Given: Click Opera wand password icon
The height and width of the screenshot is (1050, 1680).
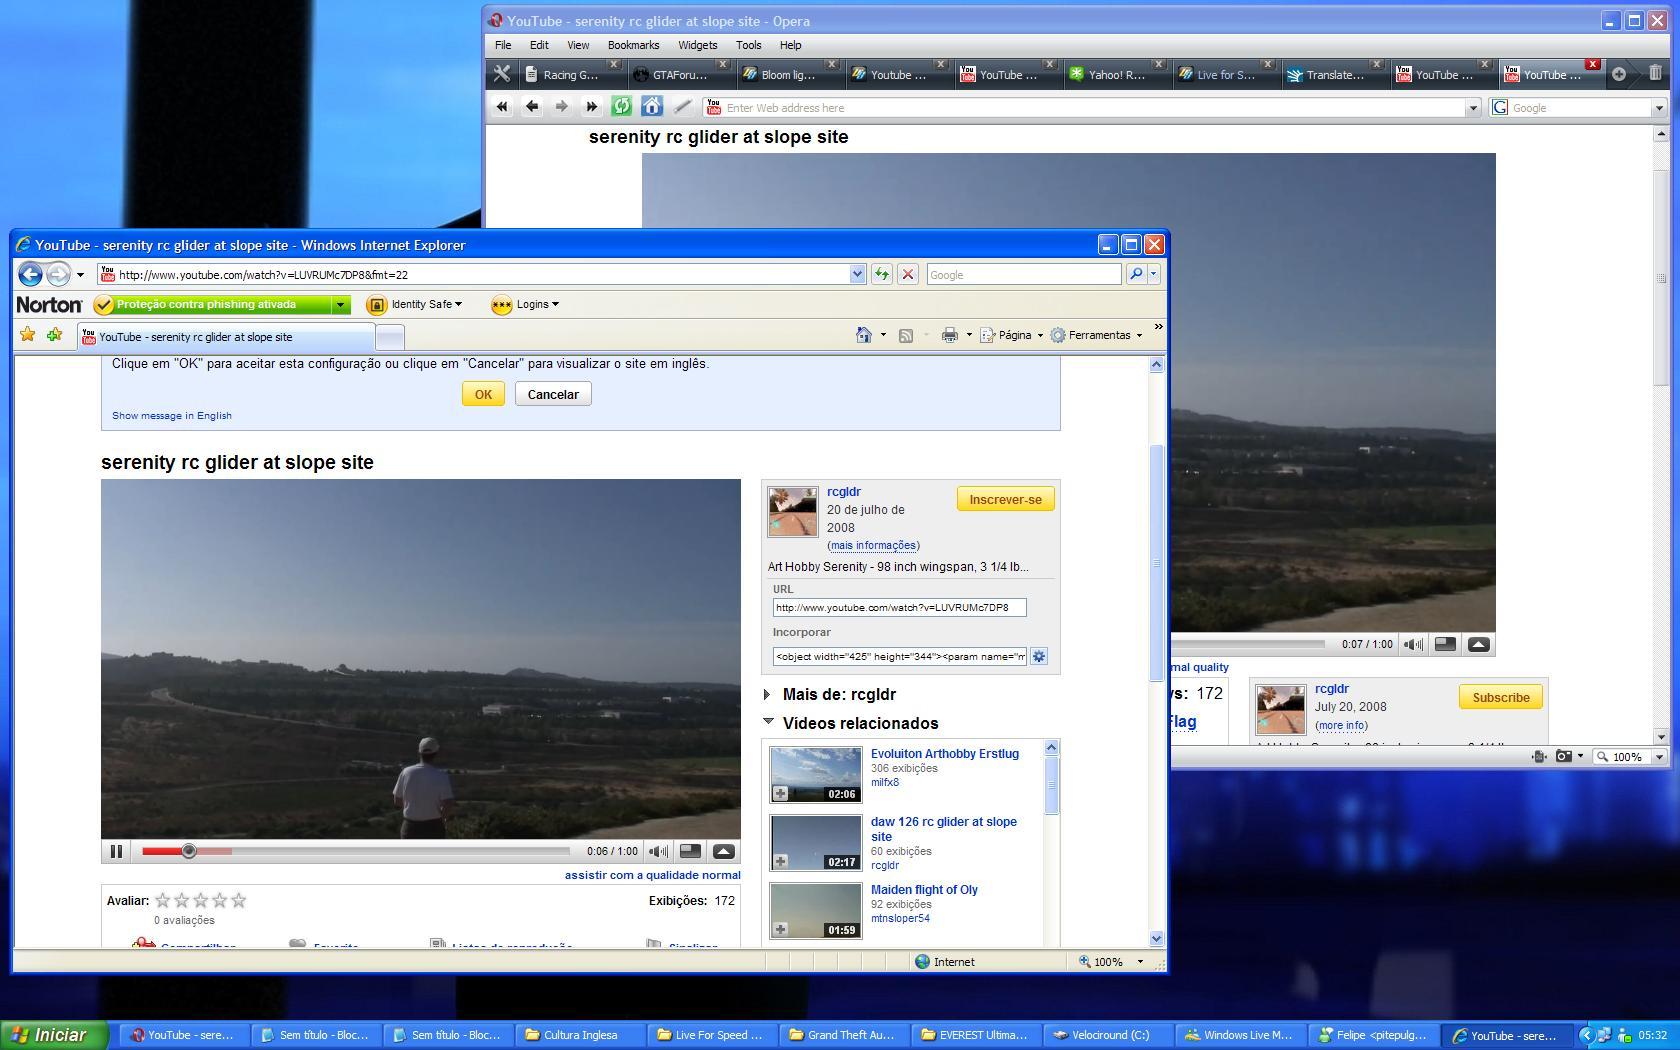Looking at the screenshot, I should click(x=682, y=106).
